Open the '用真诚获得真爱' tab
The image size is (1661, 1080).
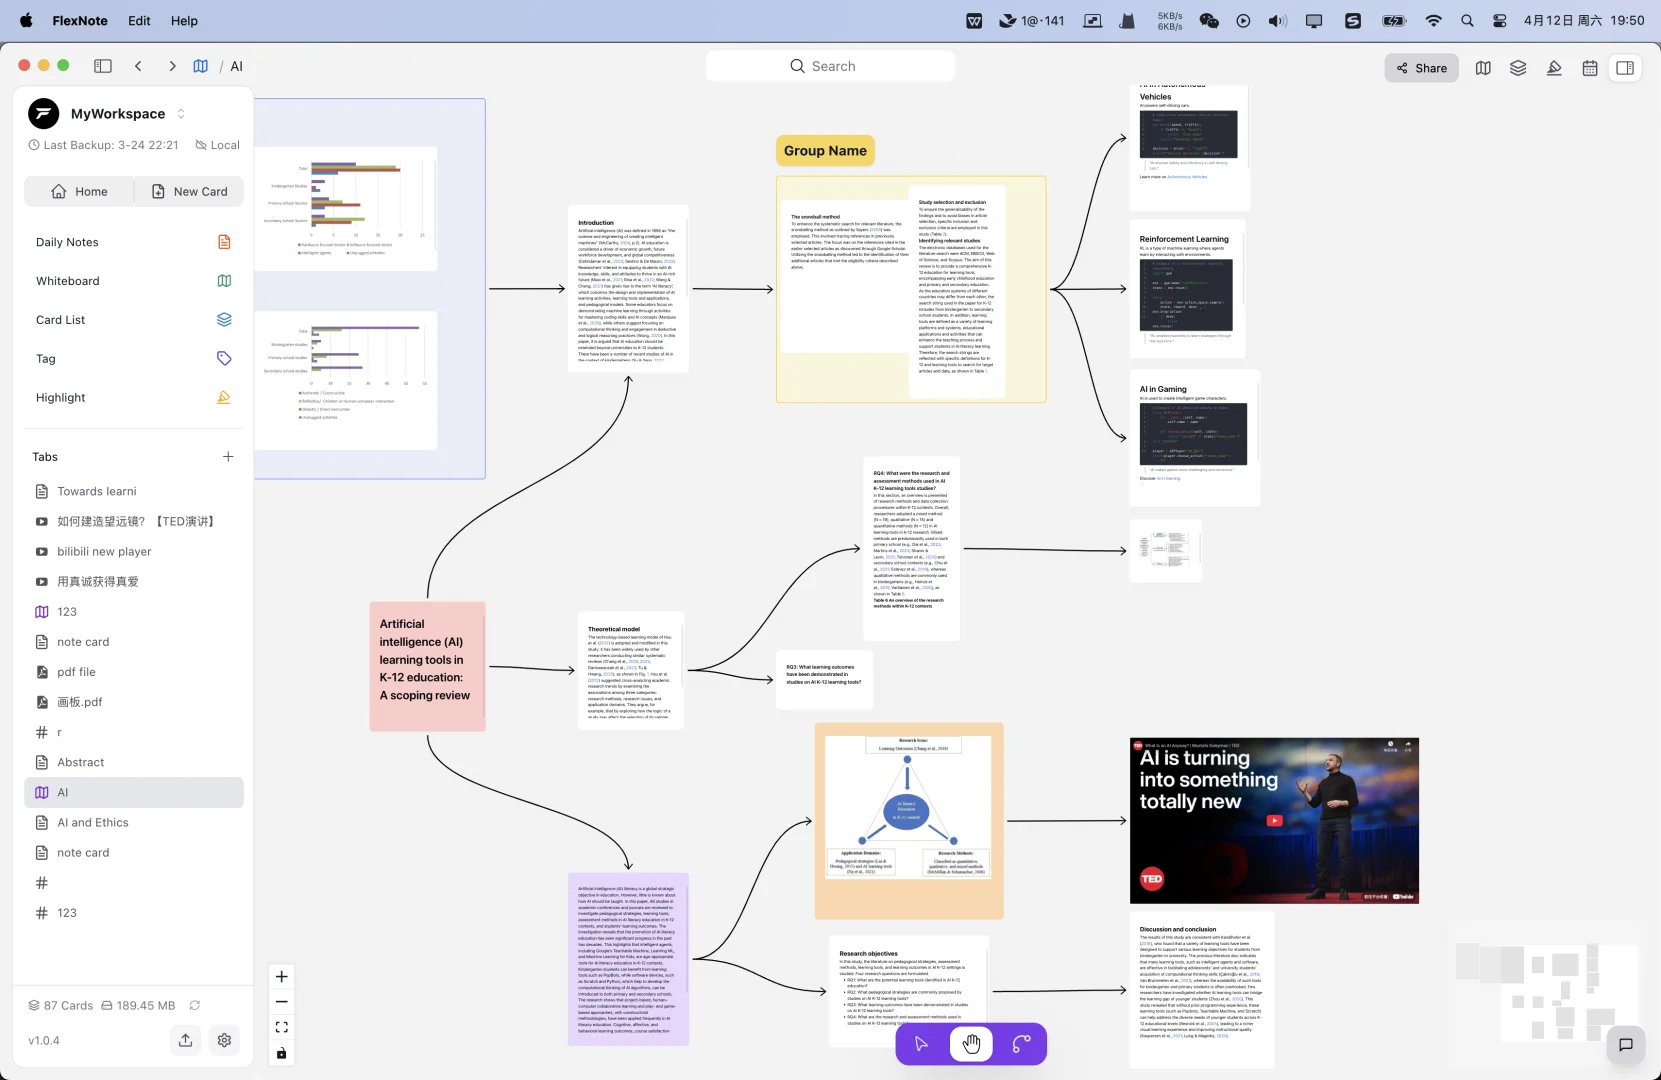coord(134,582)
